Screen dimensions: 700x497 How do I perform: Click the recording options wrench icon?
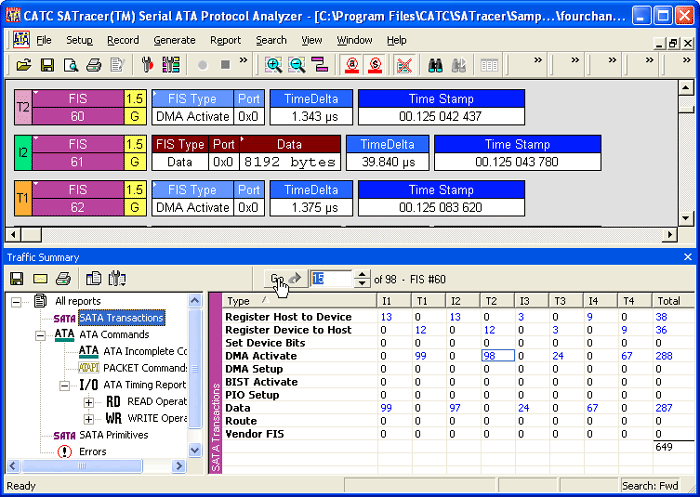pos(147,65)
